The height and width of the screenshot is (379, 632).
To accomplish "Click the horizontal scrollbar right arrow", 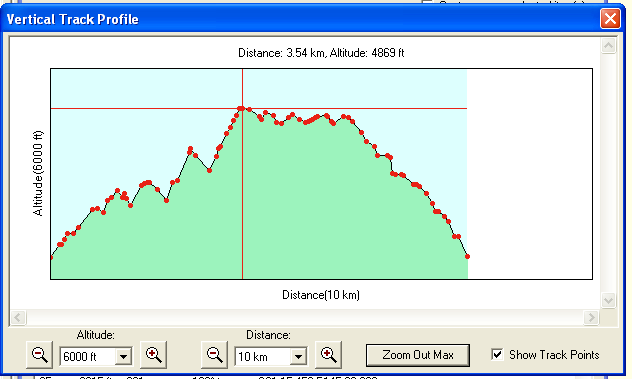I will point(591,317).
